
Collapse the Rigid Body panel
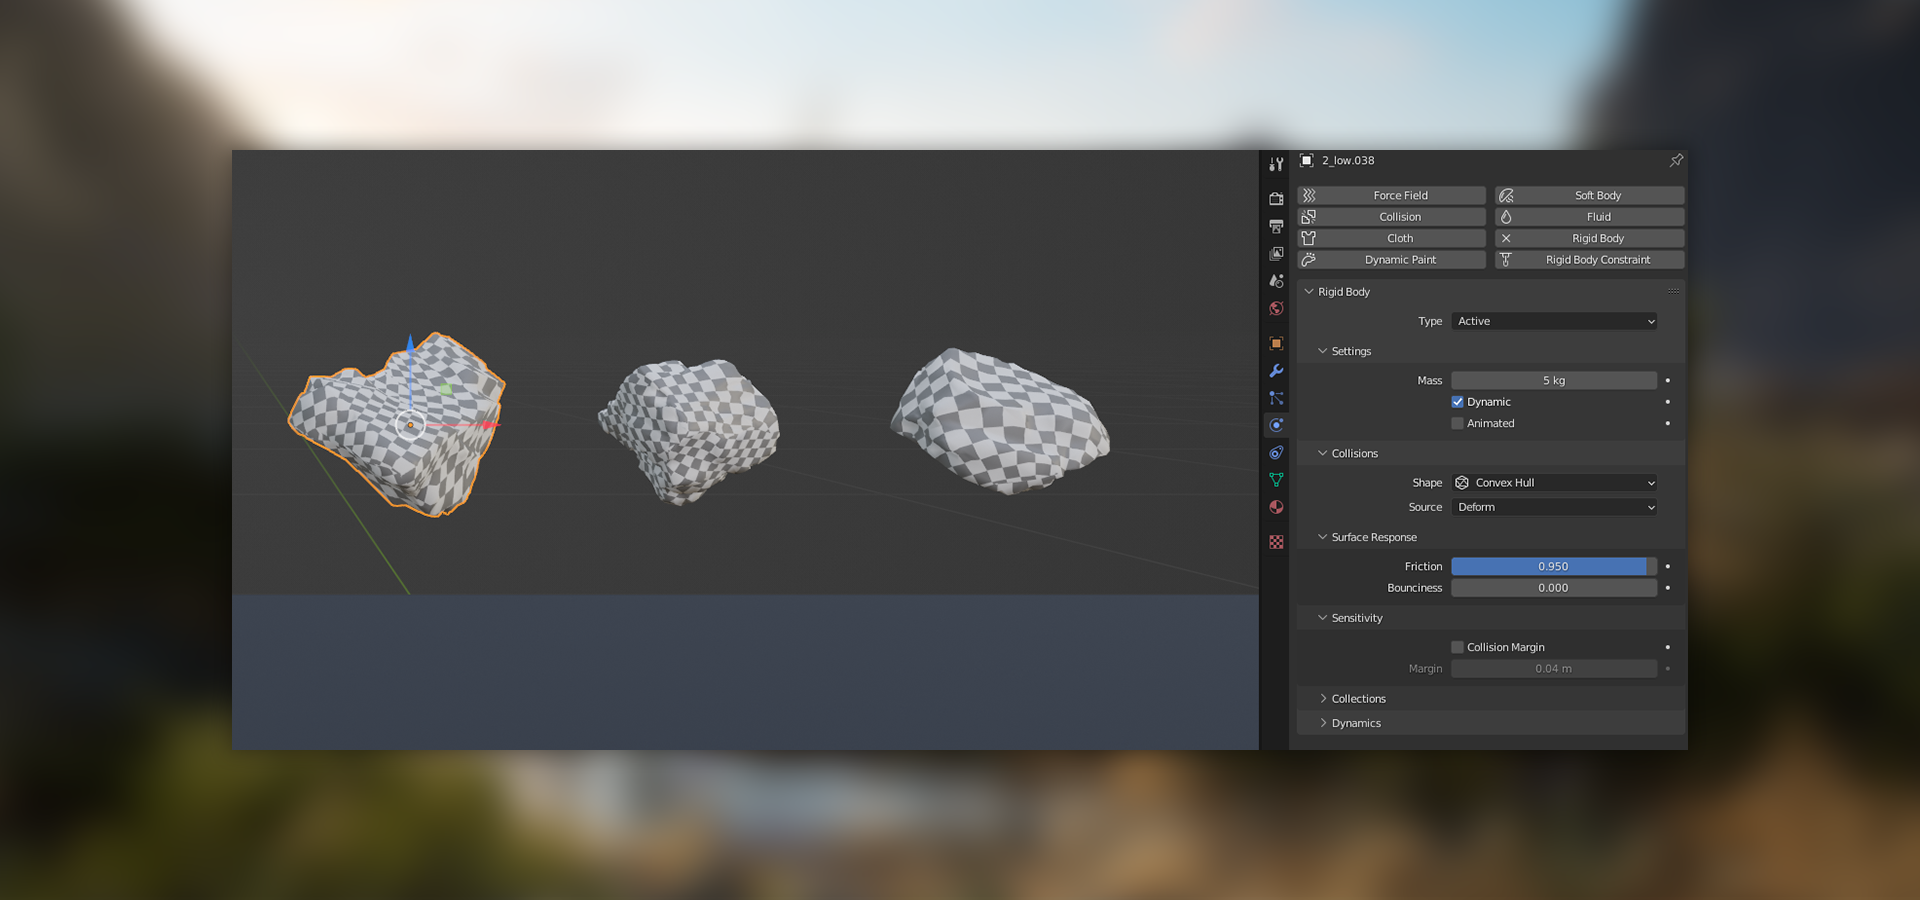[x=1309, y=292]
